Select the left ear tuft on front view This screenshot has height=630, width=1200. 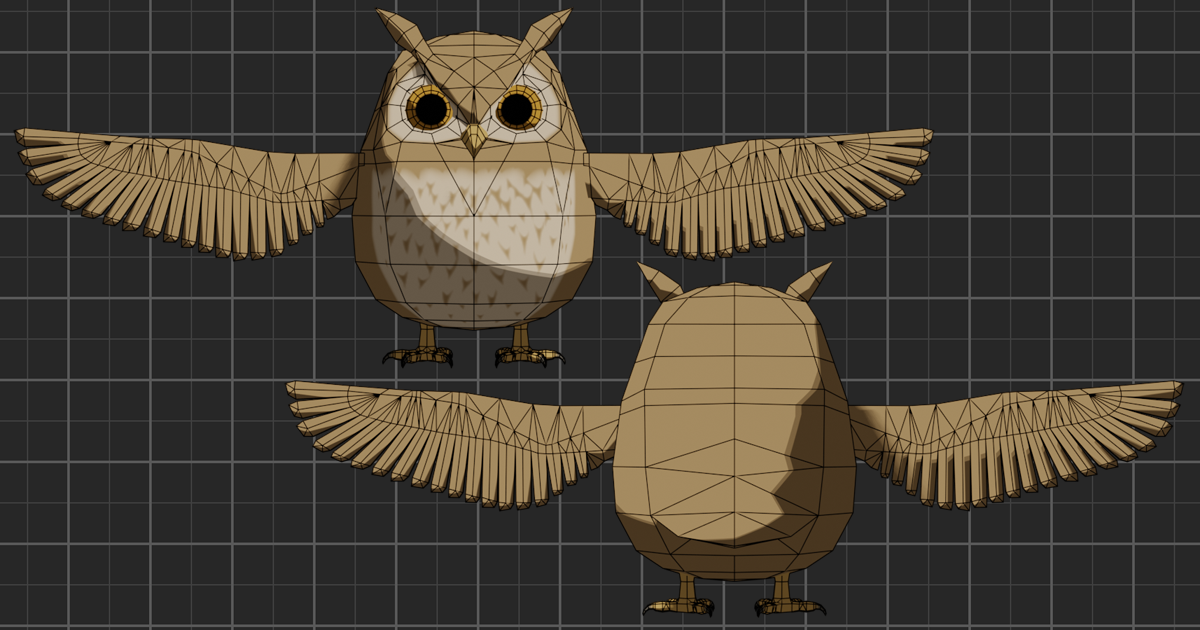(x=400, y=30)
